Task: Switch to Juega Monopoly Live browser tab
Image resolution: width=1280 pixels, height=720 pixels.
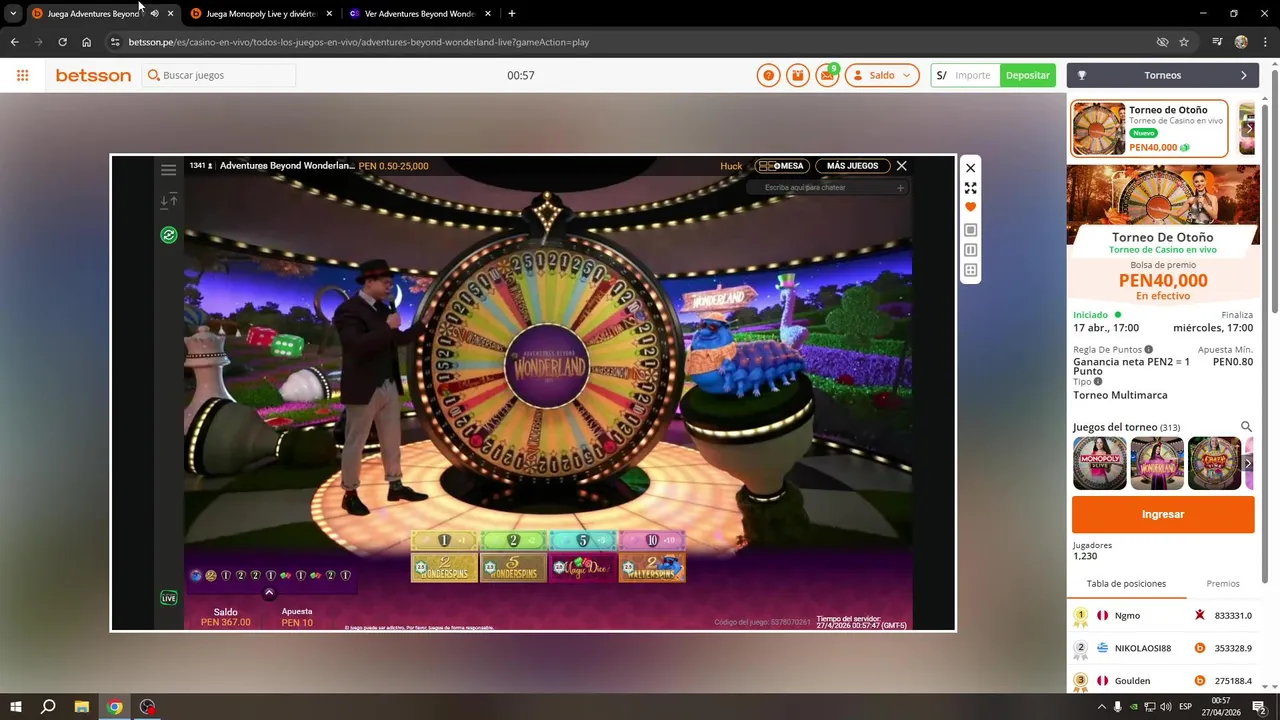Action: coord(260,14)
